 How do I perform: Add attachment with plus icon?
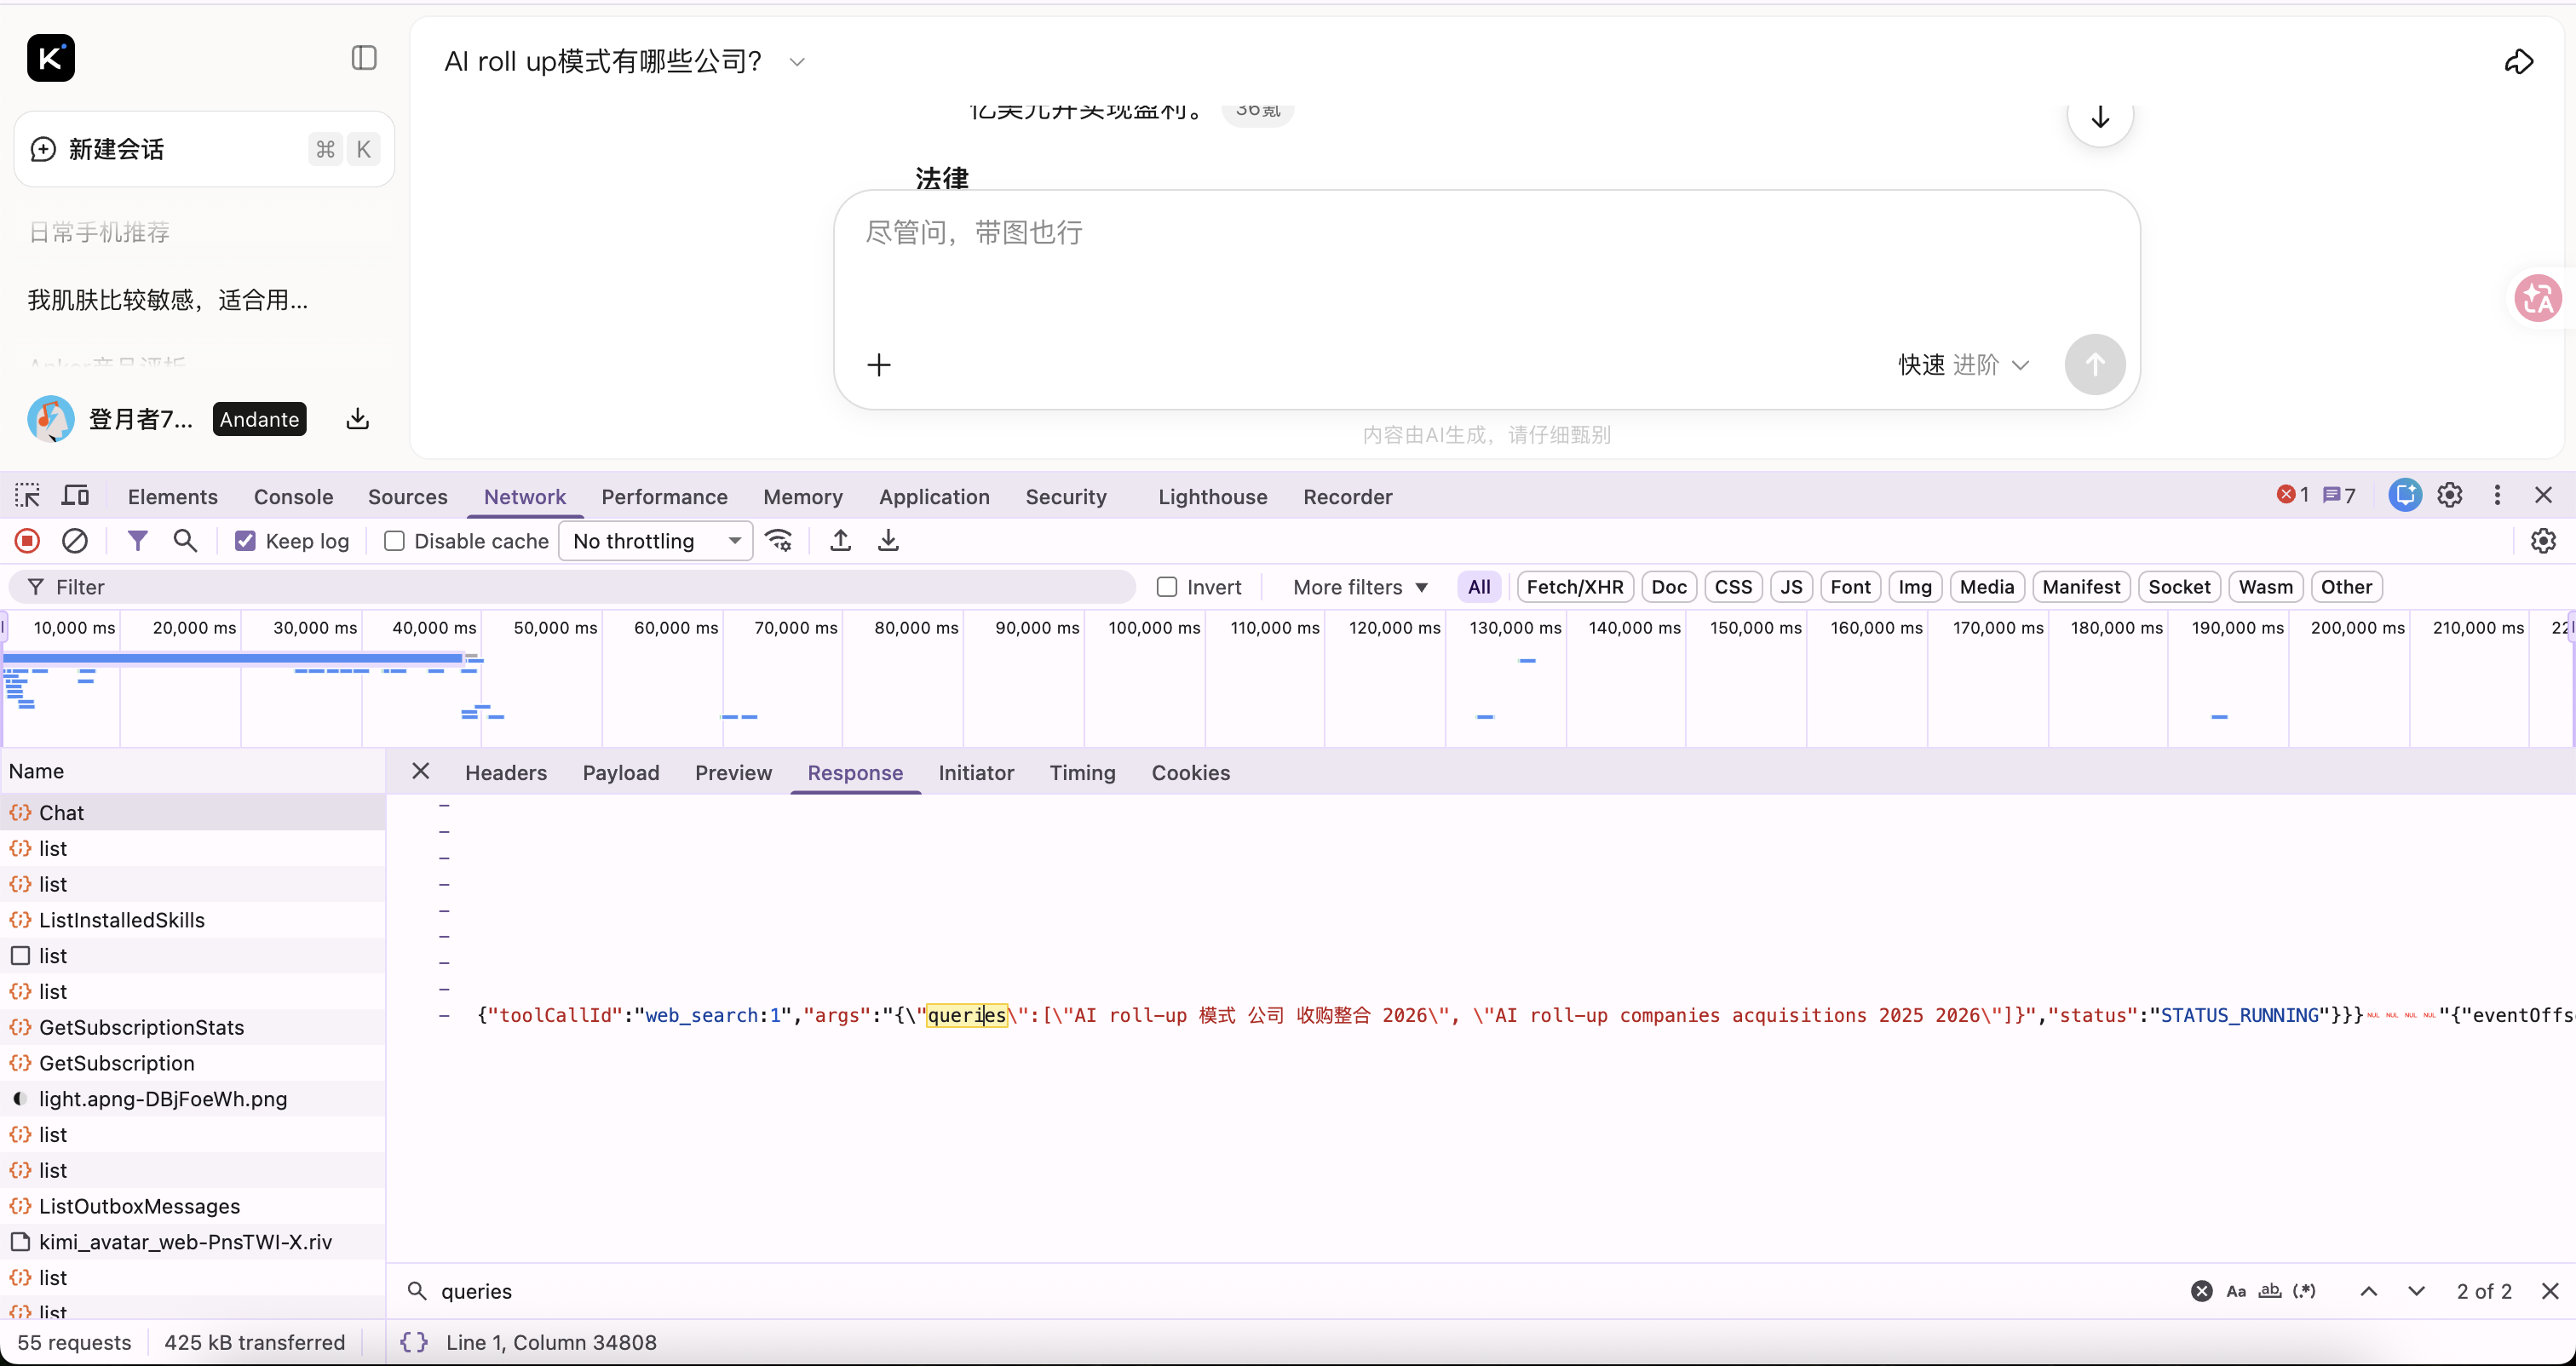879,365
